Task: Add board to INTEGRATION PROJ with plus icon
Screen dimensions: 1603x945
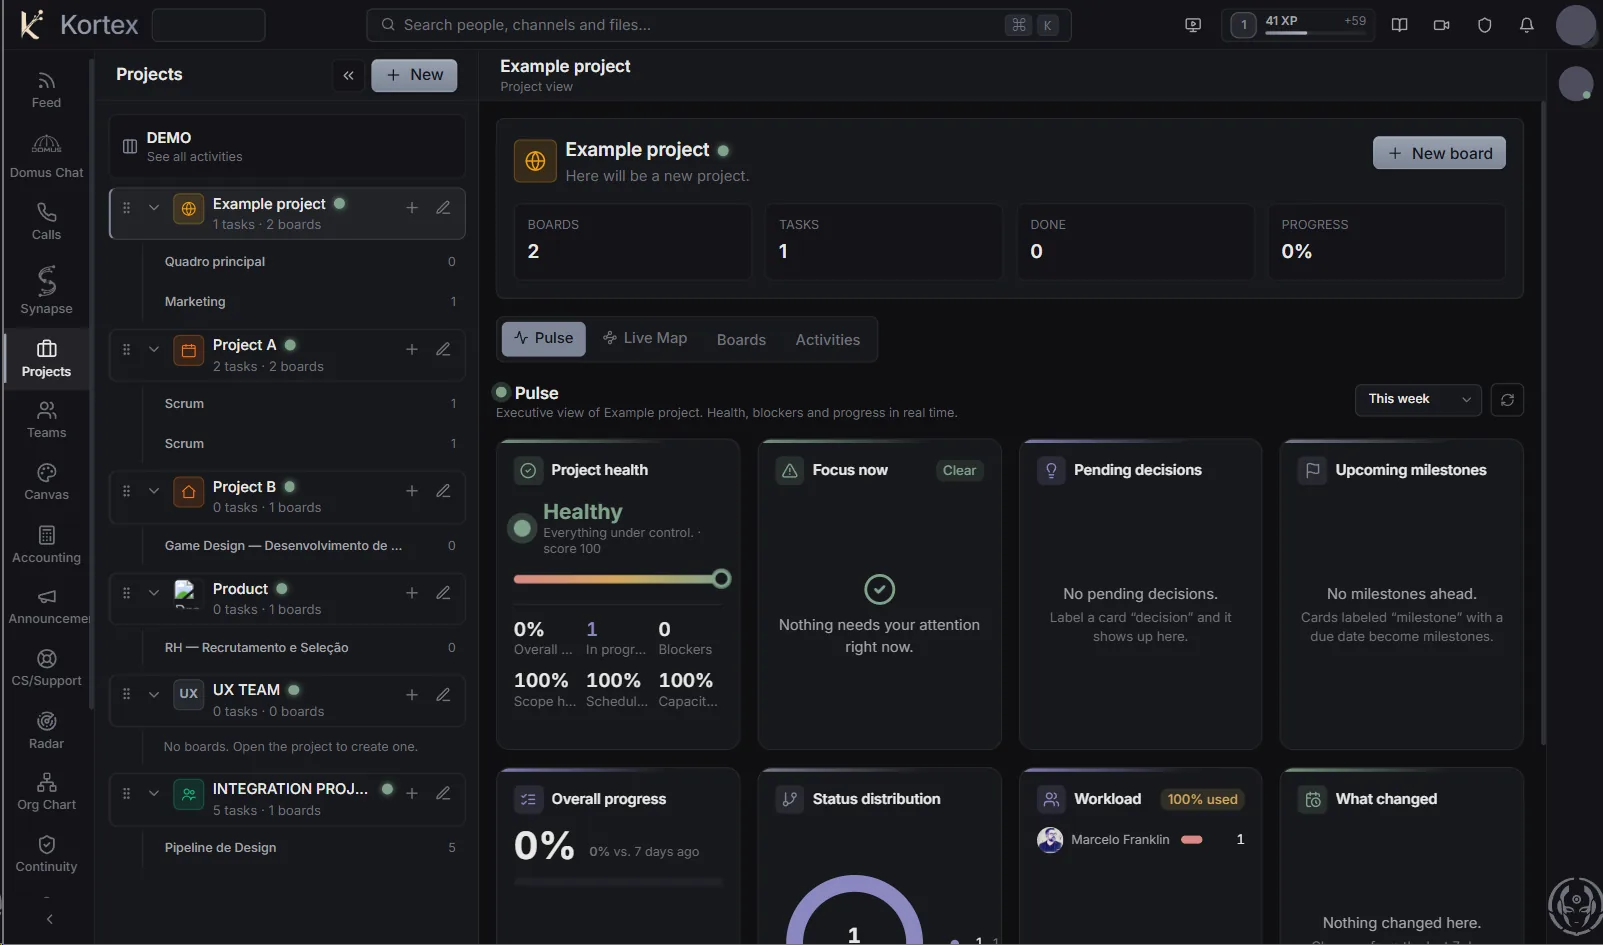Action: pos(411,793)
